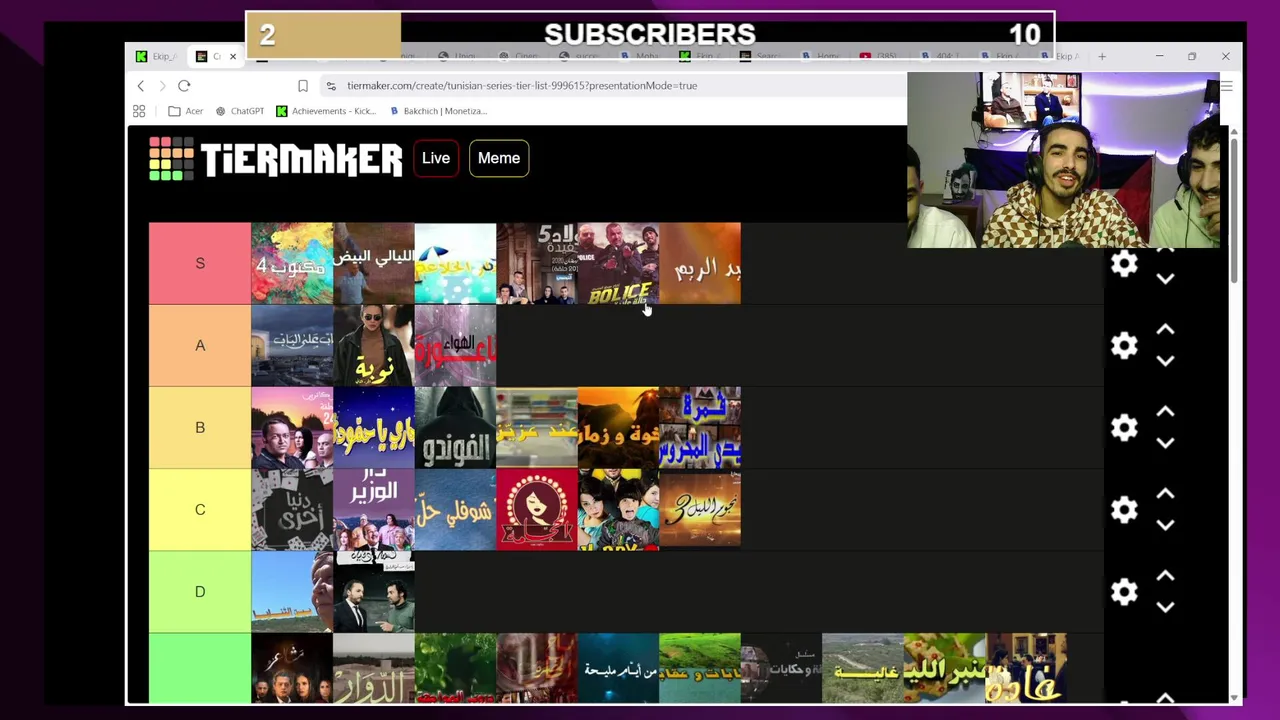Select نجوم الليل 3 poster in tier C
This screenshot has height=720, width=1280.
point(700,510)
